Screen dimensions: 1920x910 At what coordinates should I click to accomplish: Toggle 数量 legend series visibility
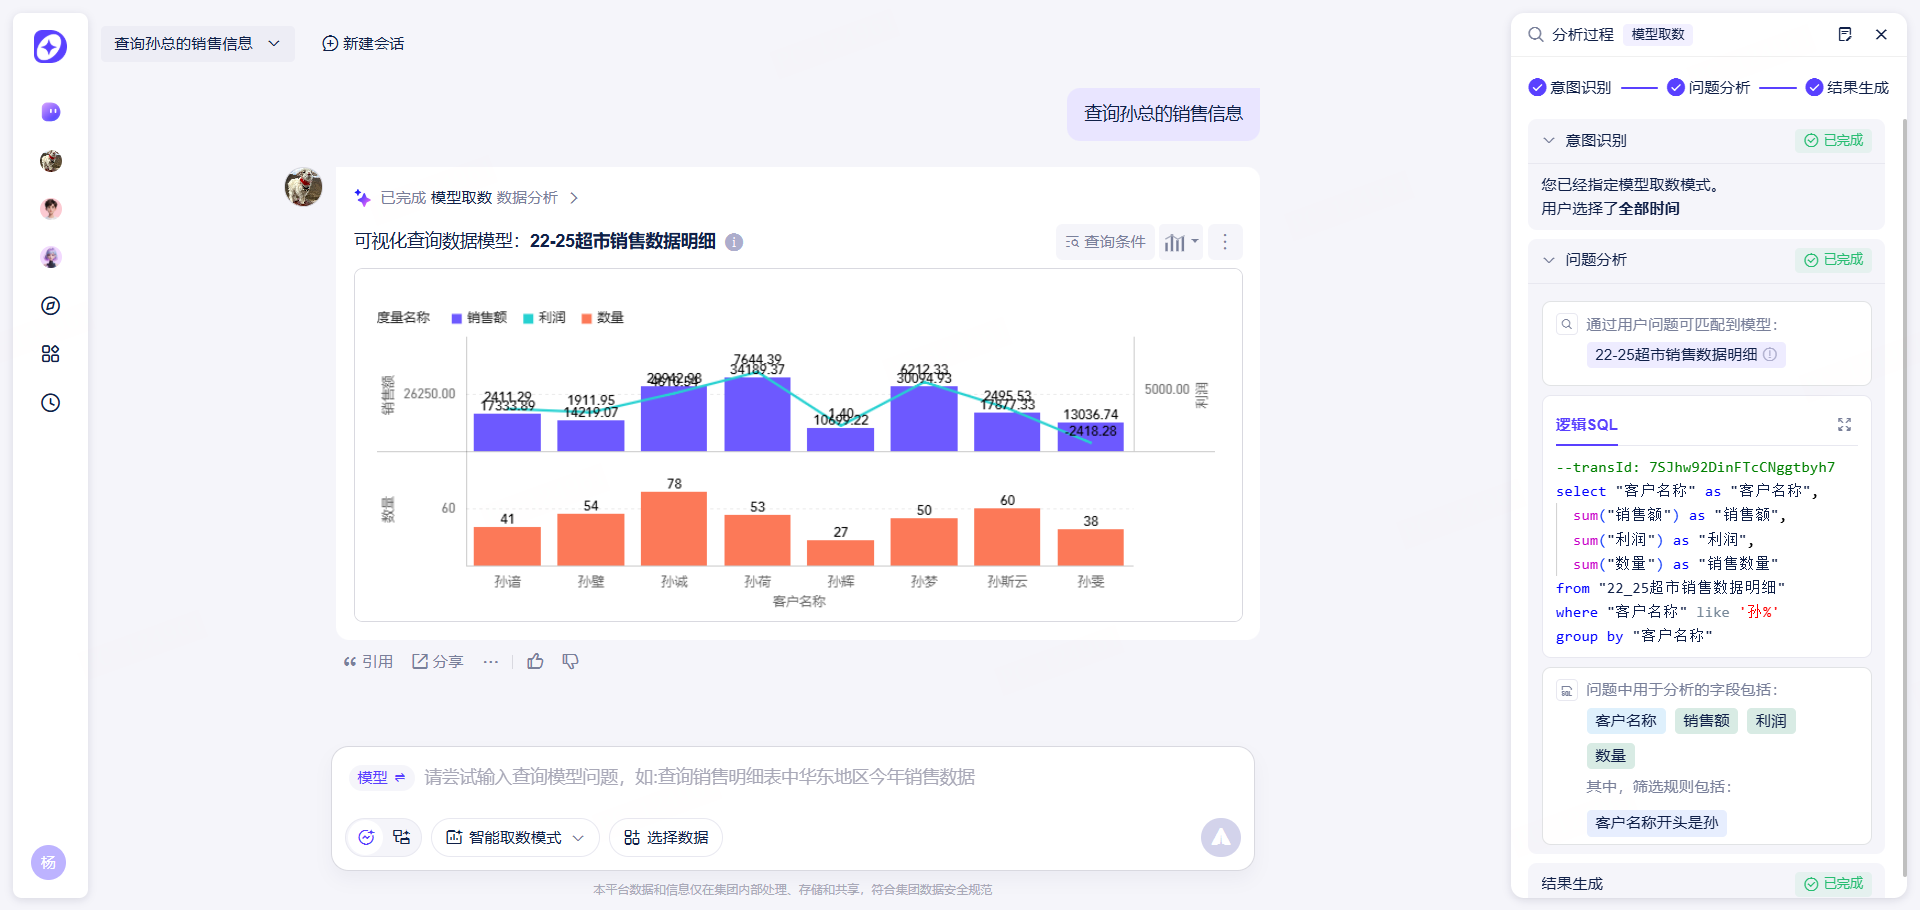602,318
